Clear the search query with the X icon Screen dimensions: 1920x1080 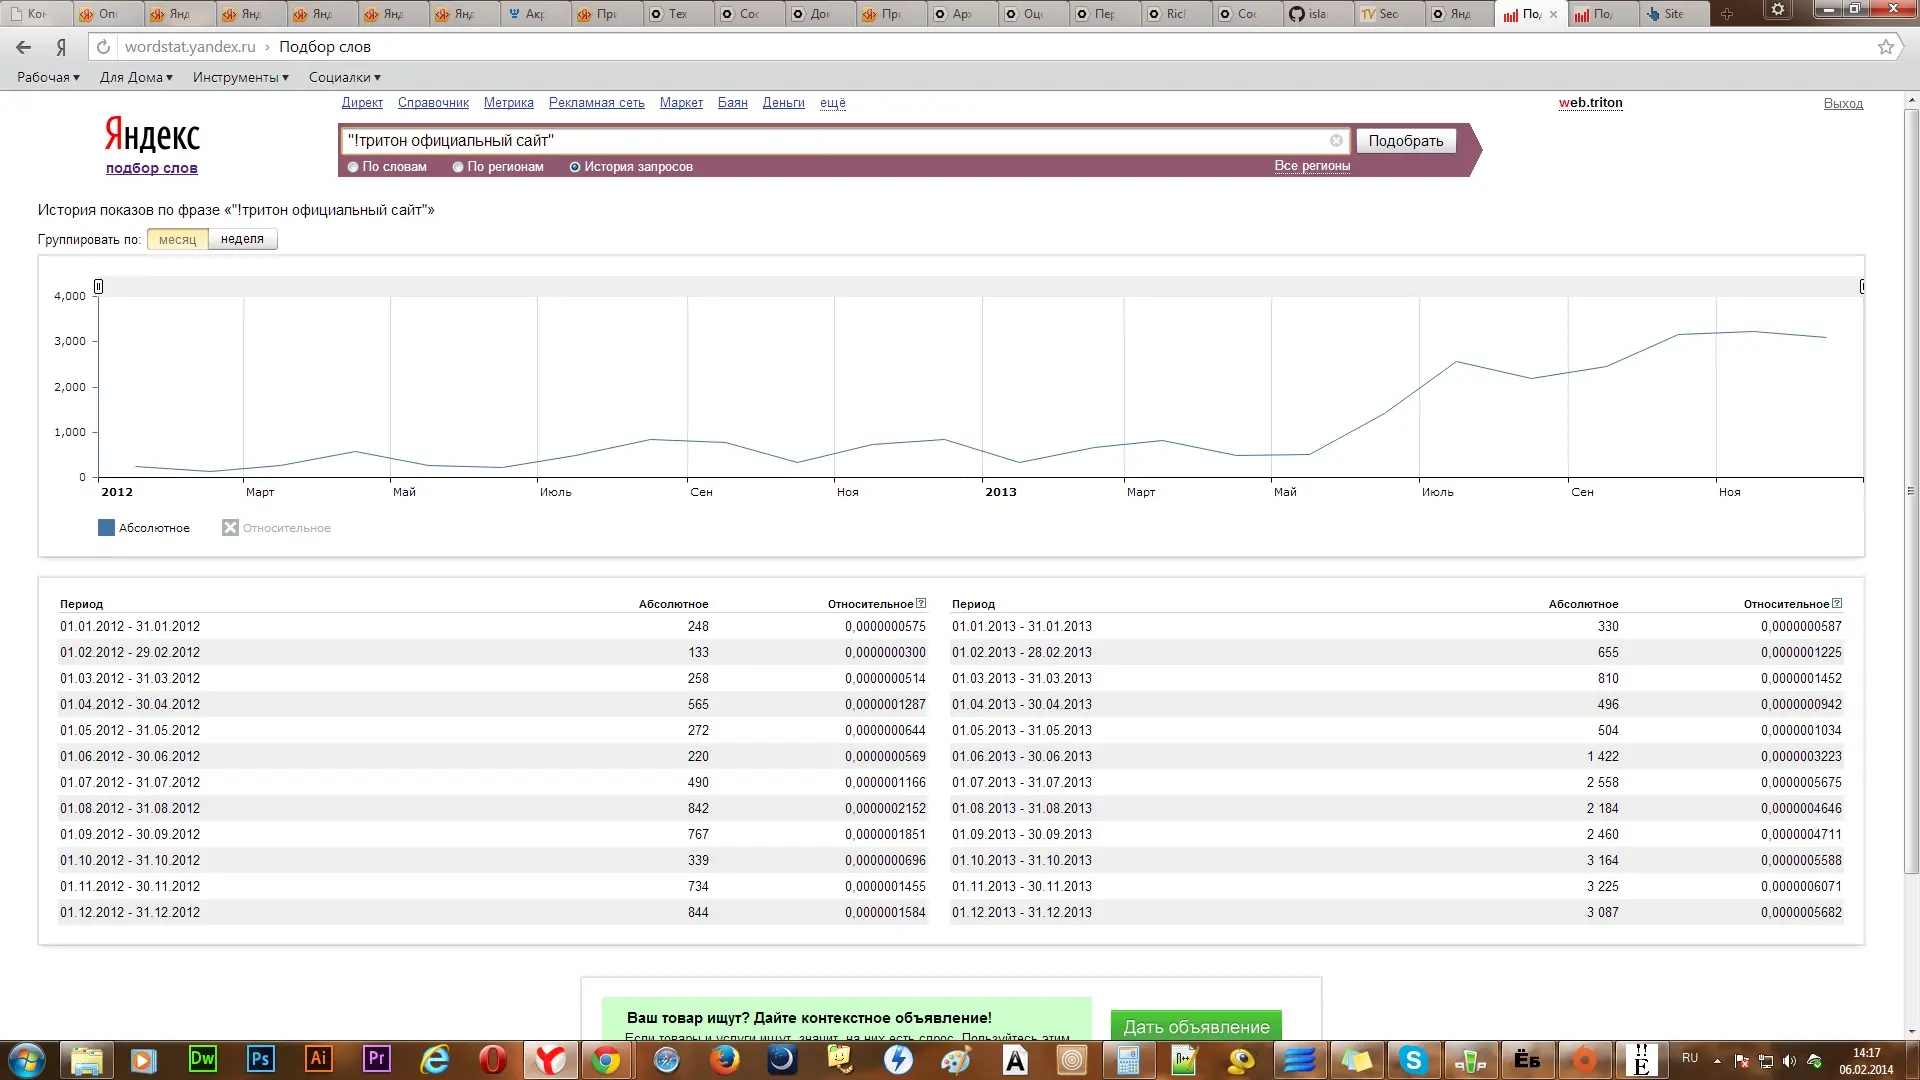coord(1336,141)
